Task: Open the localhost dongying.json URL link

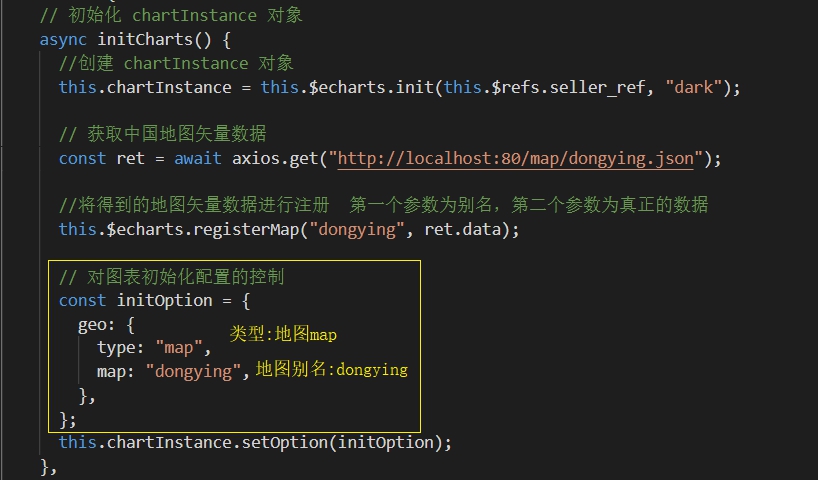Action: [x=520, y=158]
